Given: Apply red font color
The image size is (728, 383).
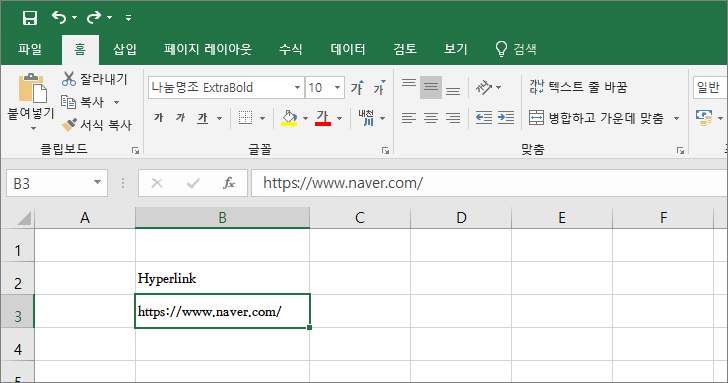Looking at the screenshot, I should tap(323, 118).
